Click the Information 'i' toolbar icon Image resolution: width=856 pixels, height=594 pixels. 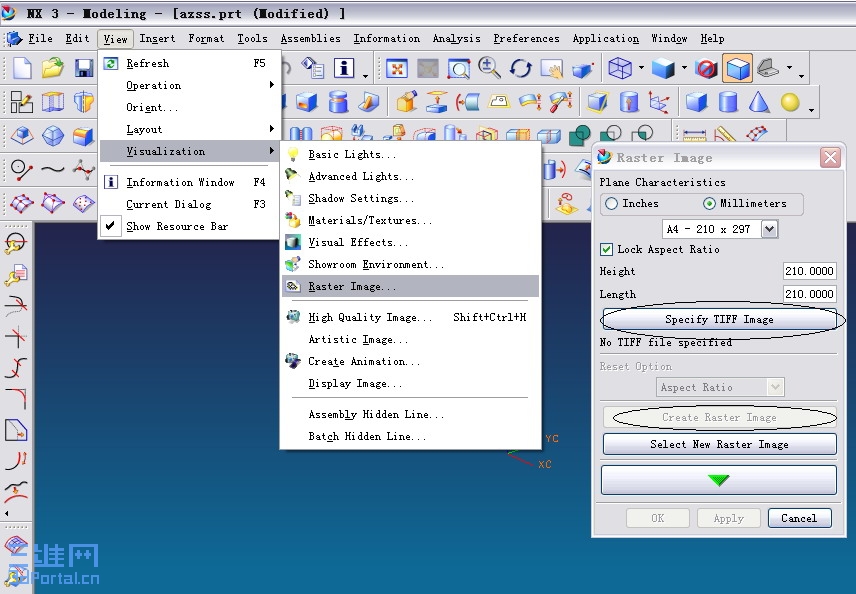(x=344, y=68)
